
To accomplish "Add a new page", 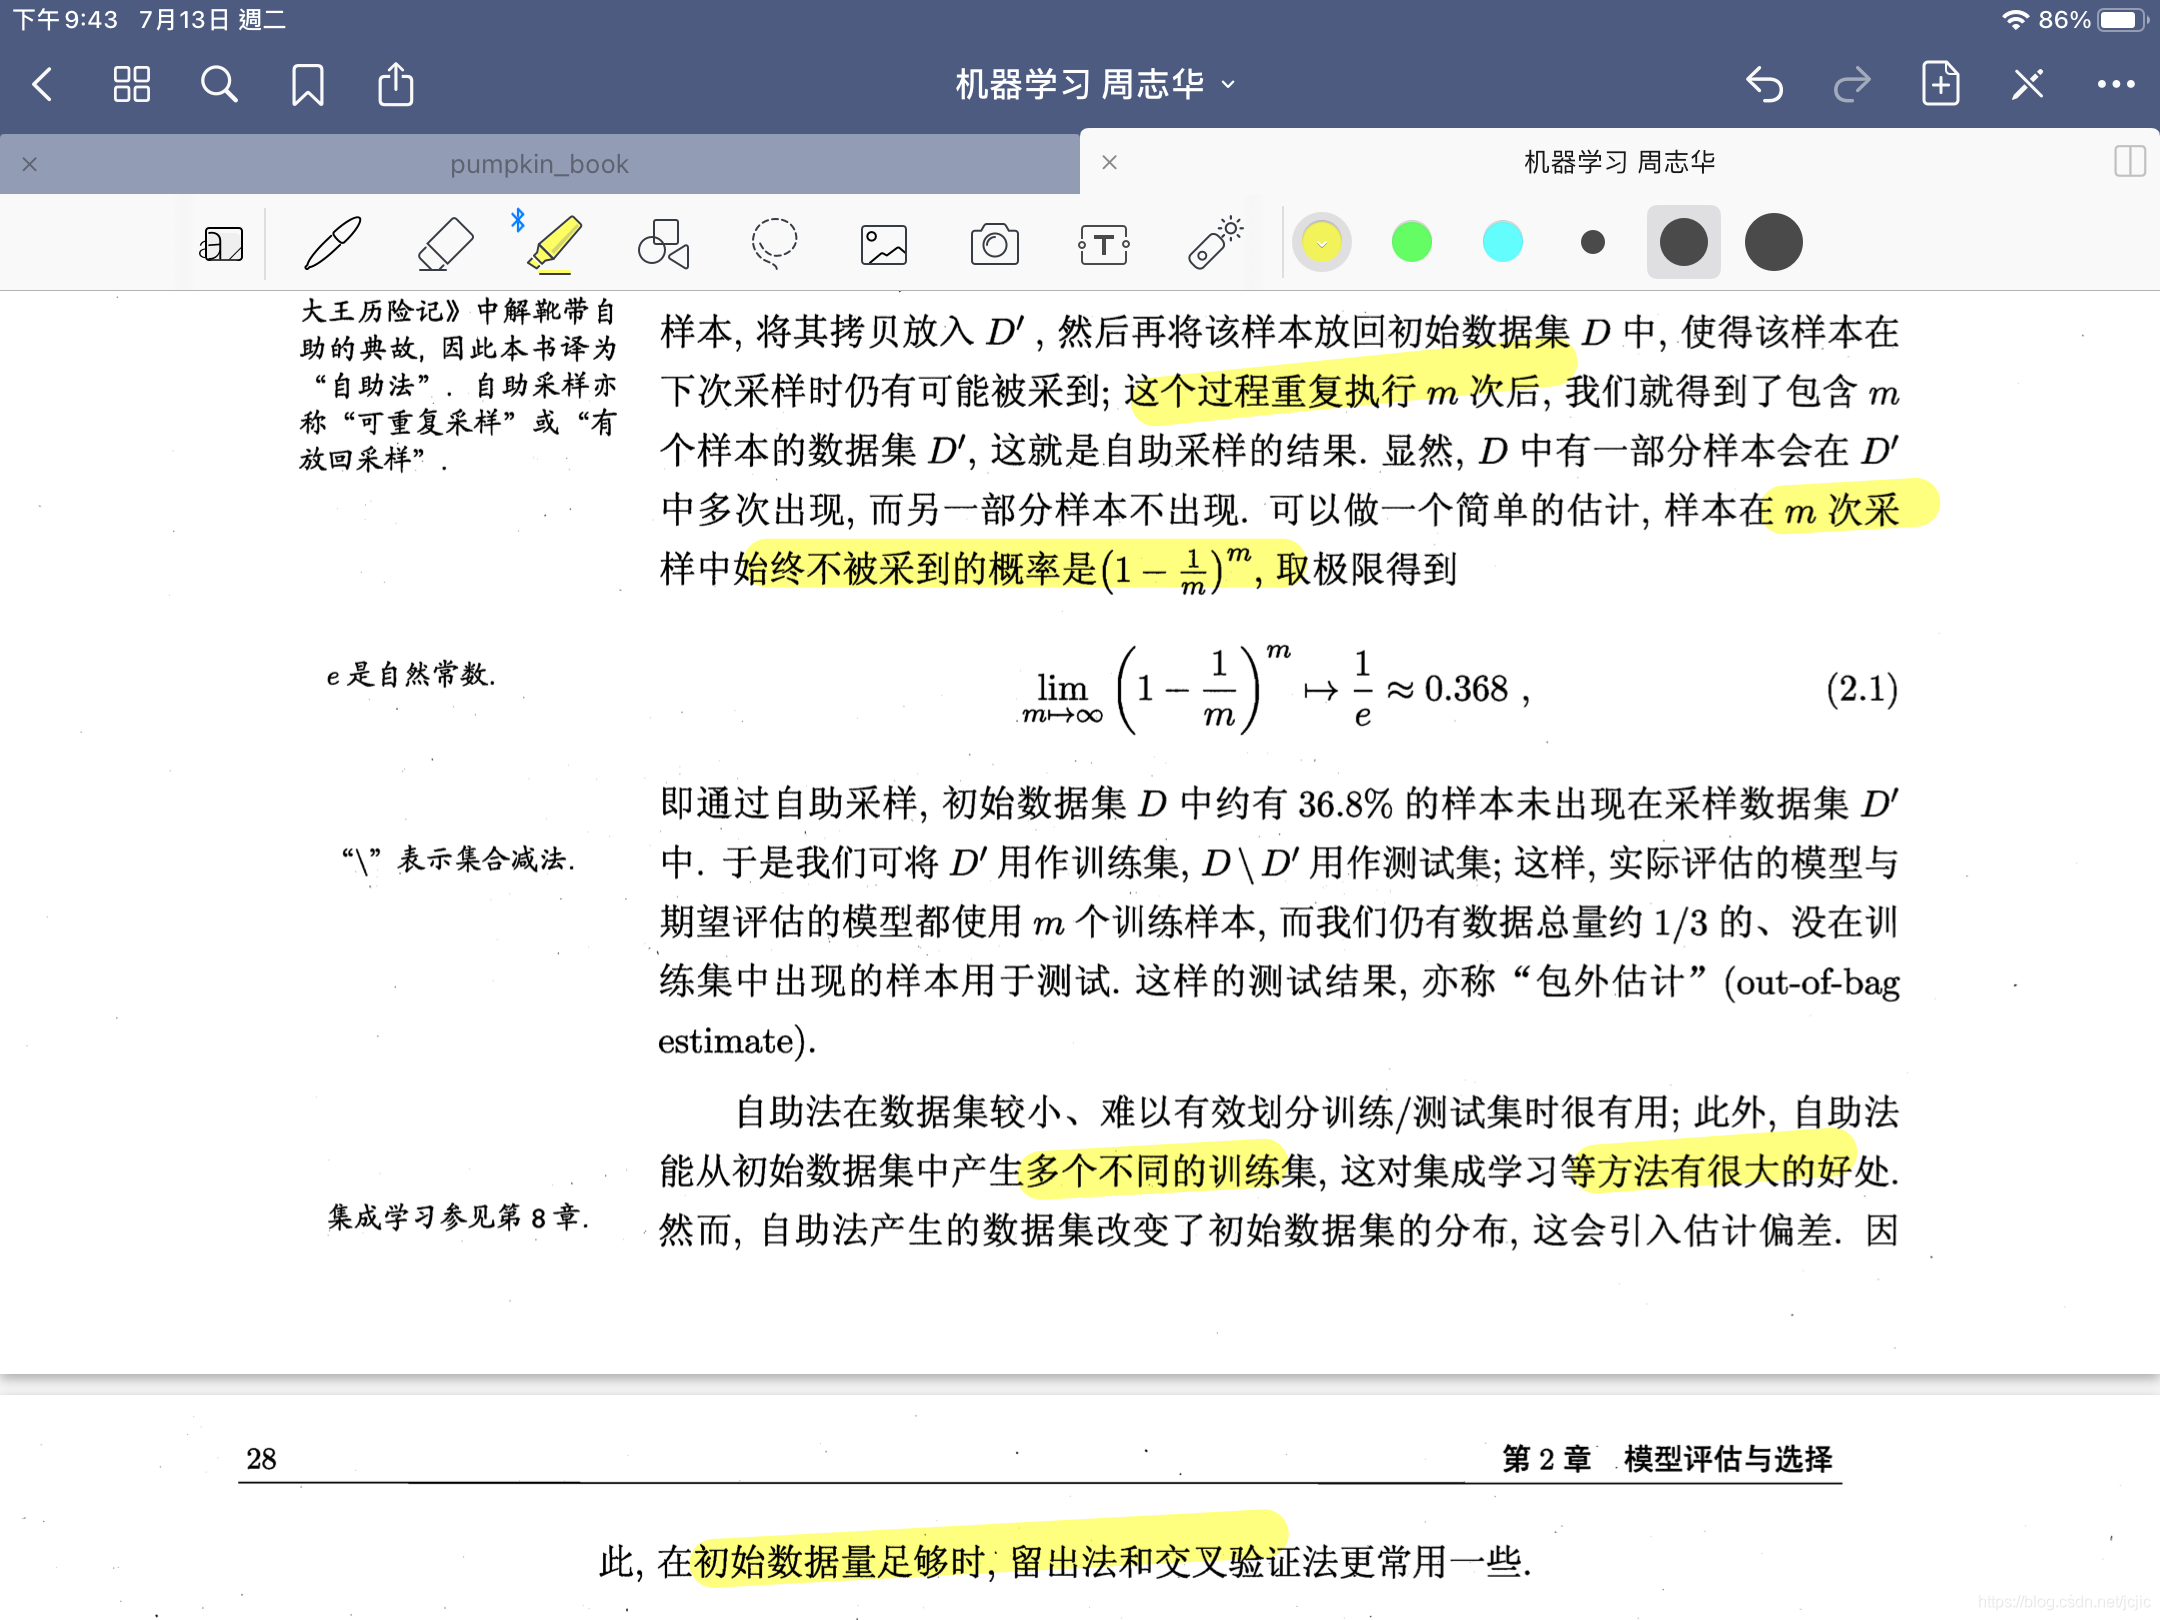I will (1940, 84).
